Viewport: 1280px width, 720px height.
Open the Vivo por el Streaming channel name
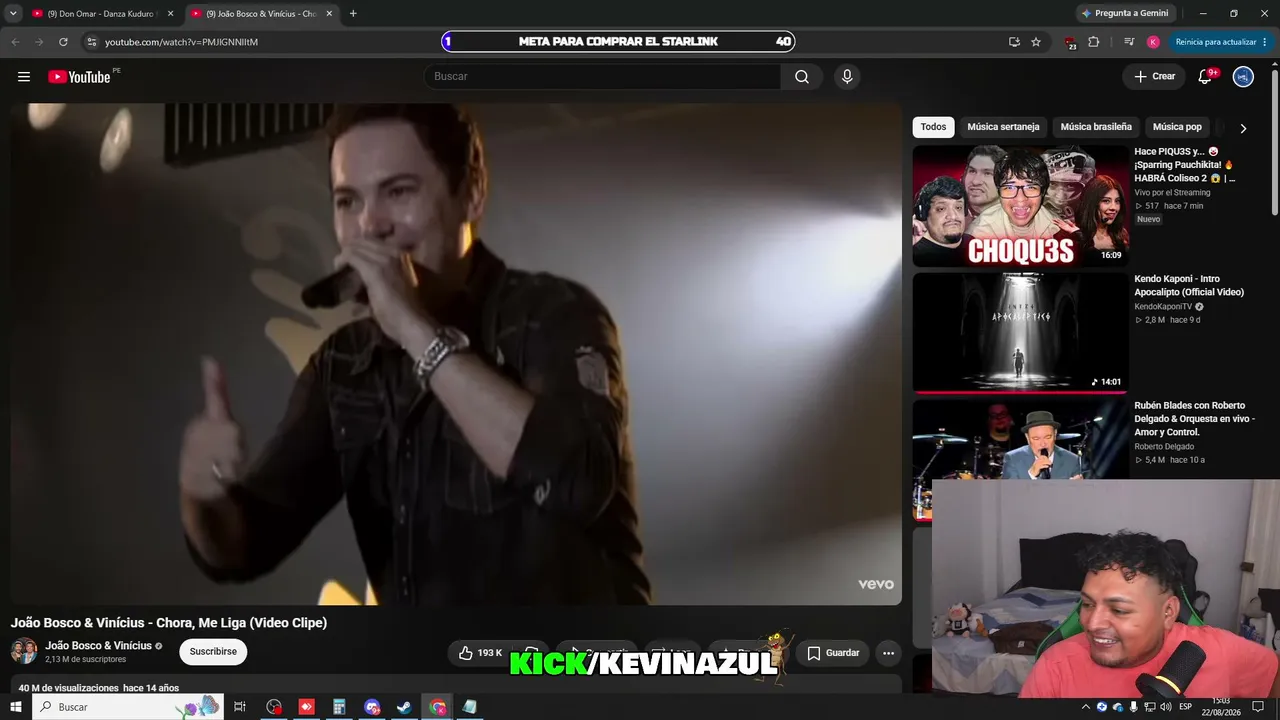tap(1172, 193)
